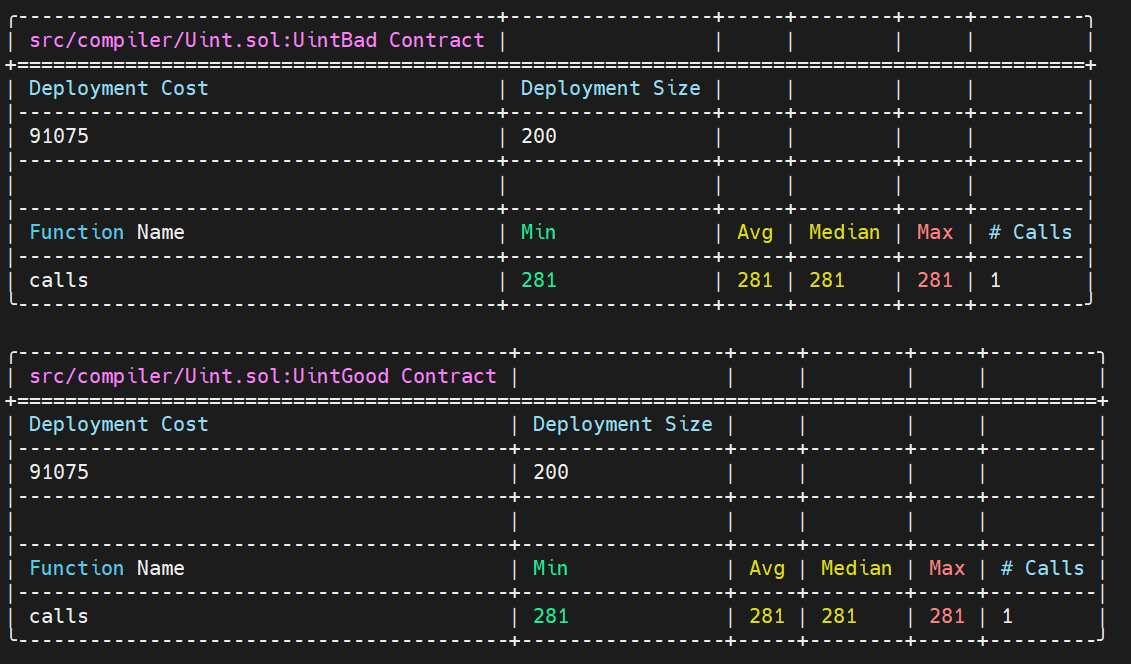Click the UintGood Contract title text

[x=263, y=376]
